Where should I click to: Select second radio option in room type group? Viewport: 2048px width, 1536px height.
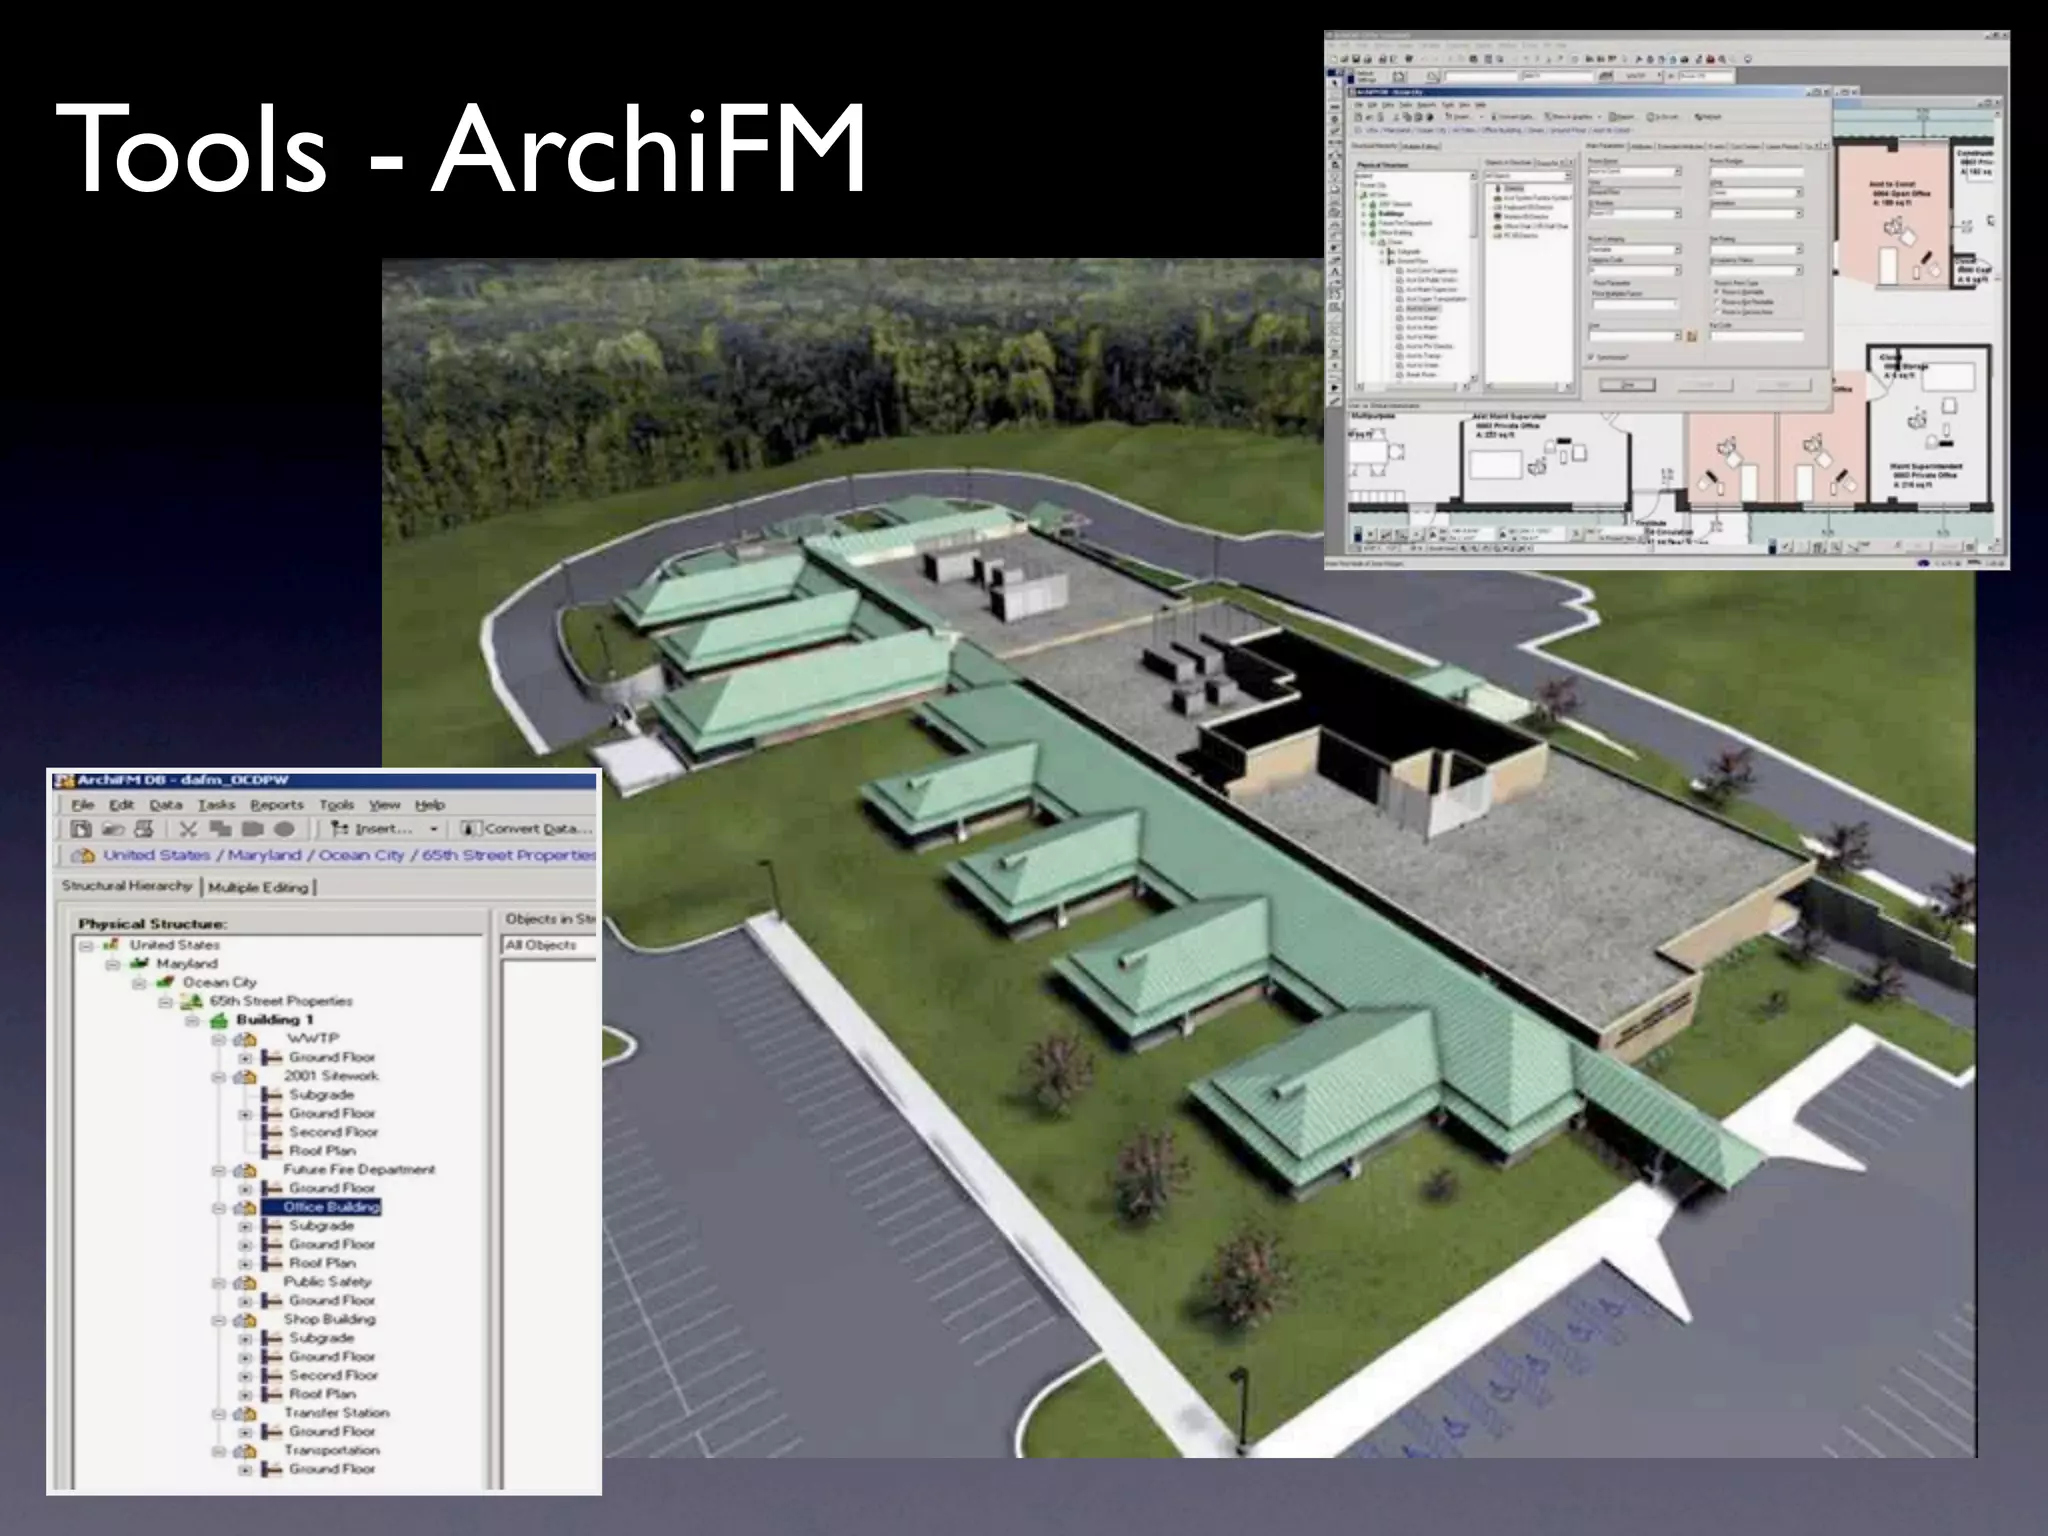pyautogui.click(x=1718, y=302)
